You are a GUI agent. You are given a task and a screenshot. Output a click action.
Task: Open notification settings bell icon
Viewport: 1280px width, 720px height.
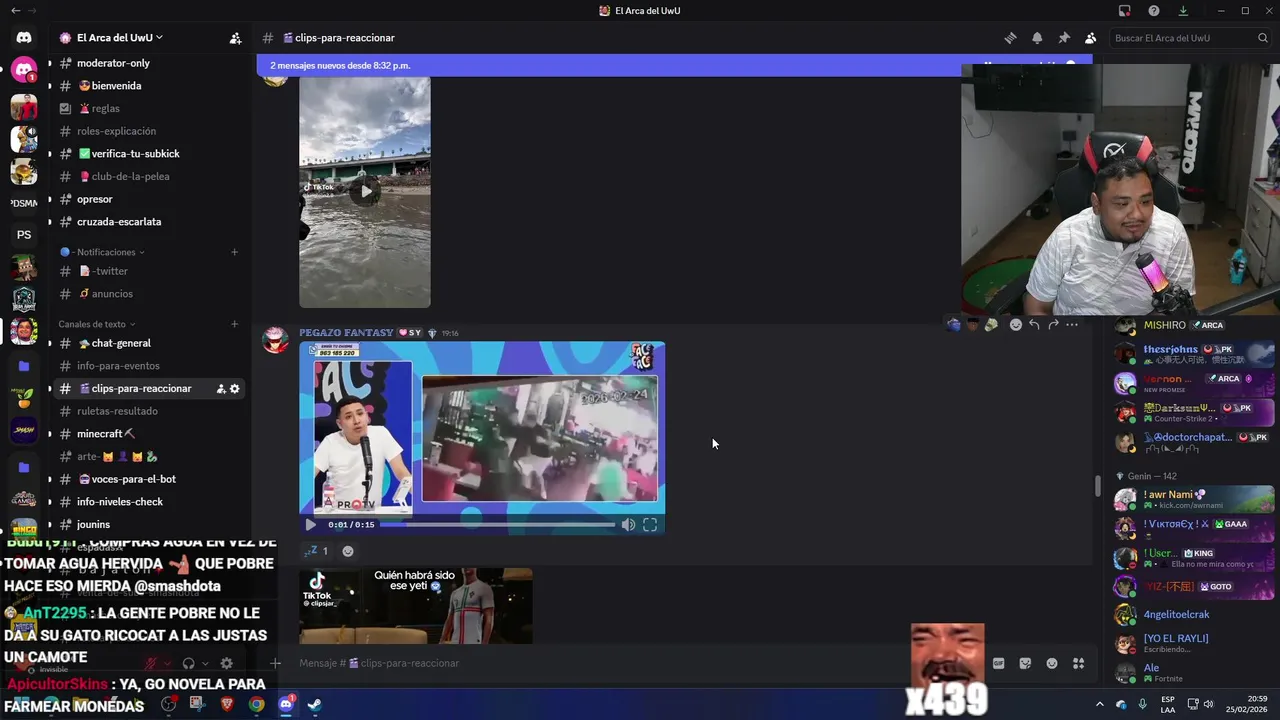1037,38
